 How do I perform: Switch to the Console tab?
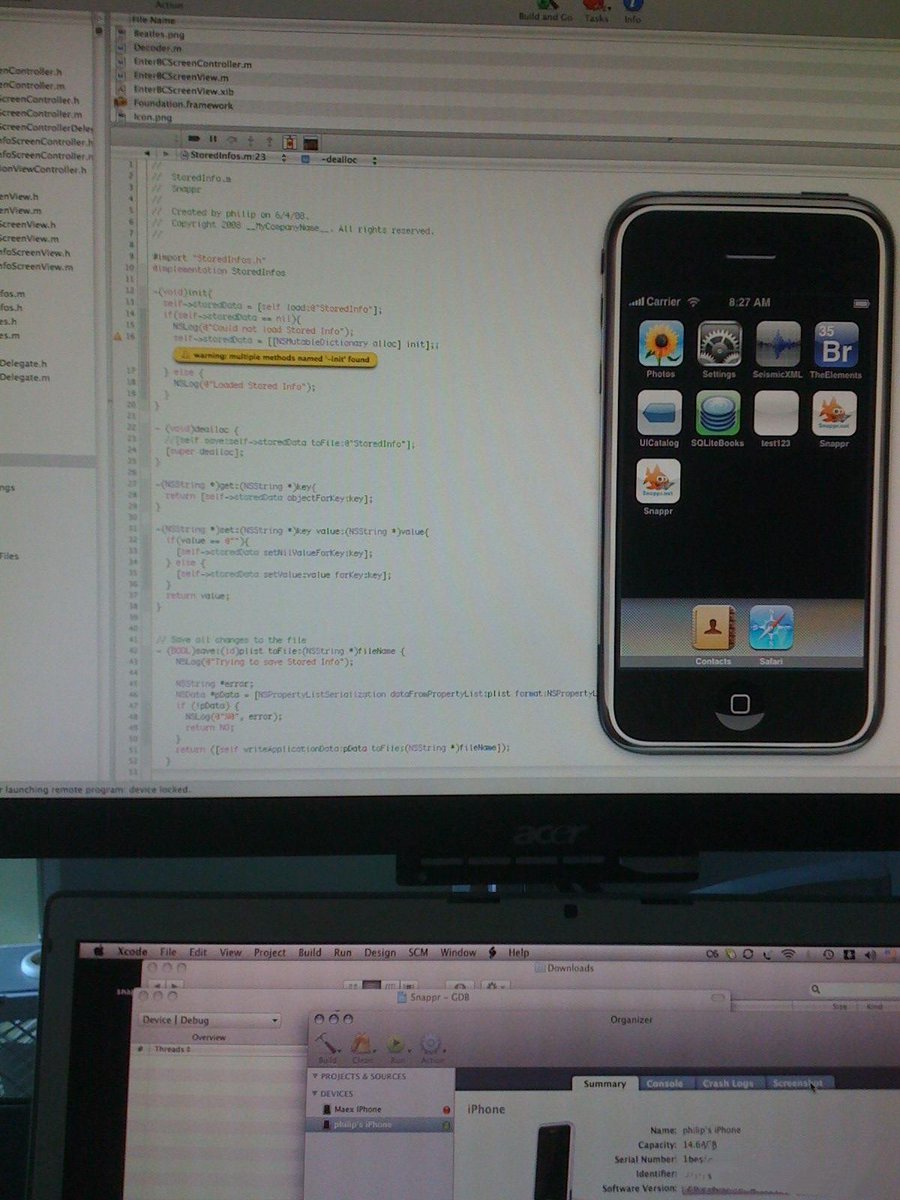click(x=665, y=1083)
